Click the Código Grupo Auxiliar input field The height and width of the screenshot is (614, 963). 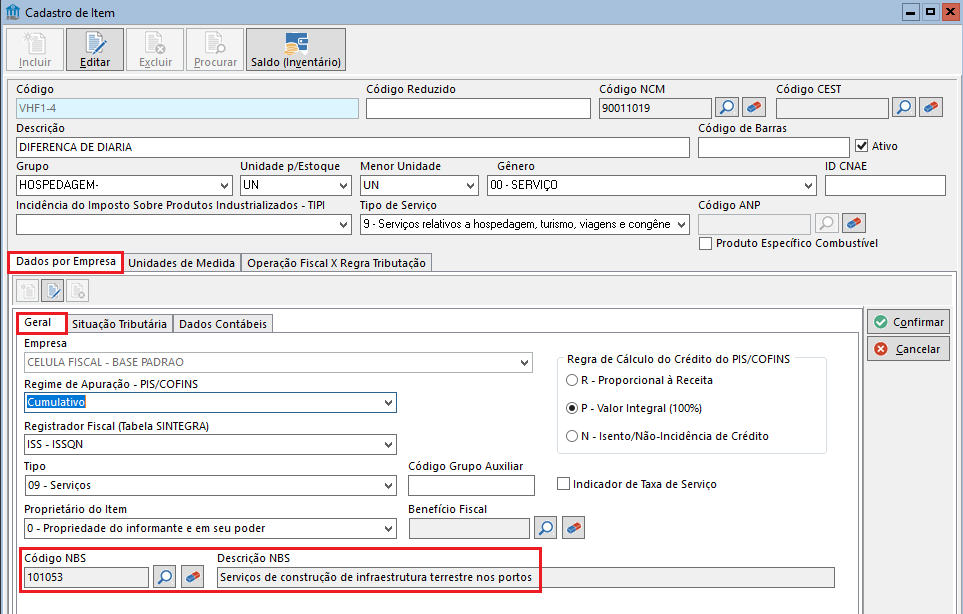click(471, 485)
